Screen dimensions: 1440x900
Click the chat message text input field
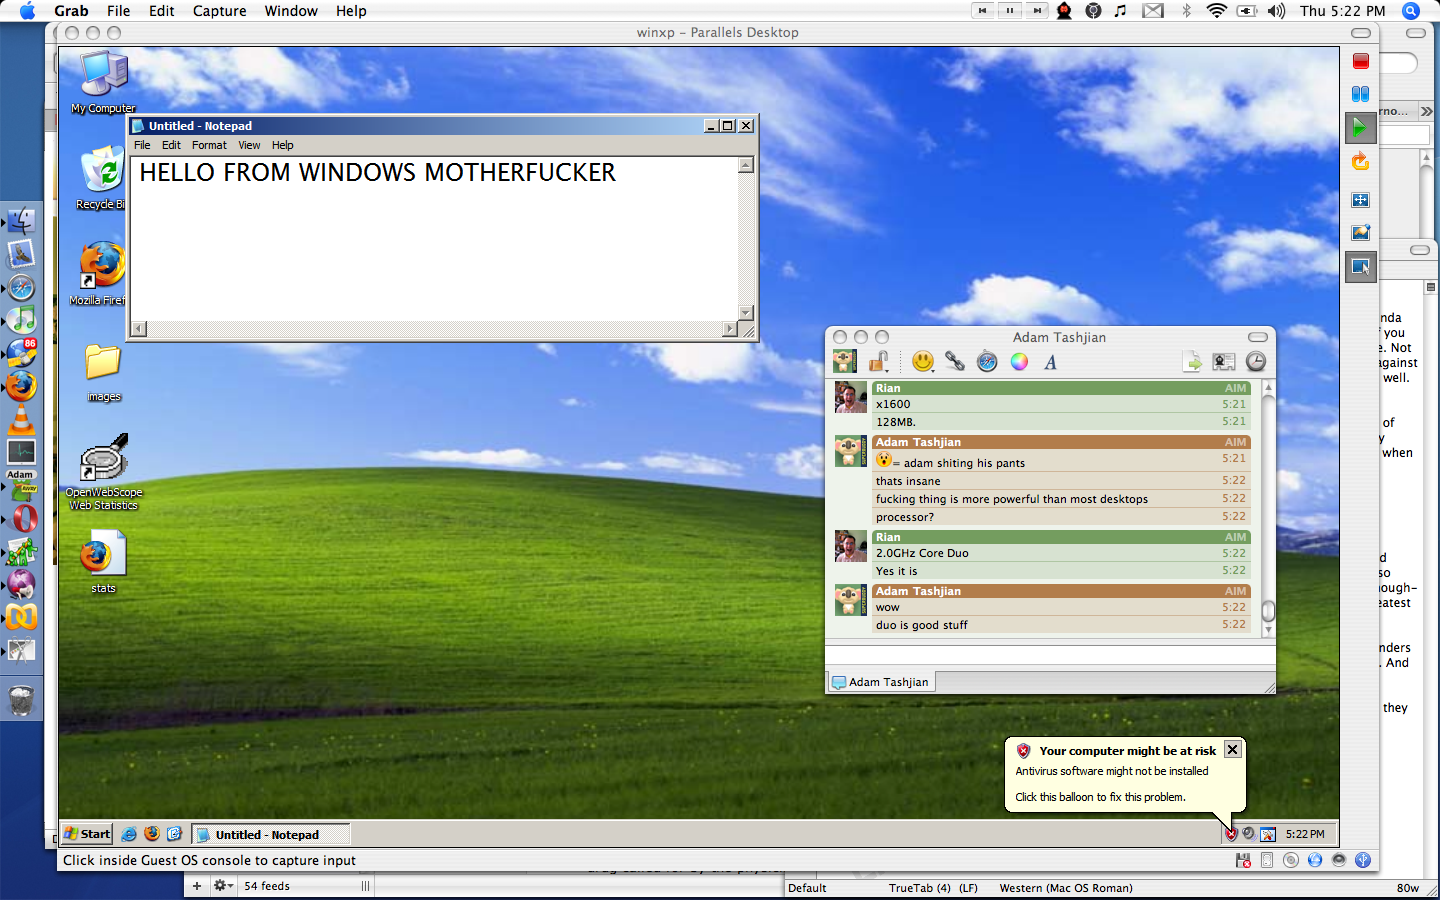tap(1050, 655)
